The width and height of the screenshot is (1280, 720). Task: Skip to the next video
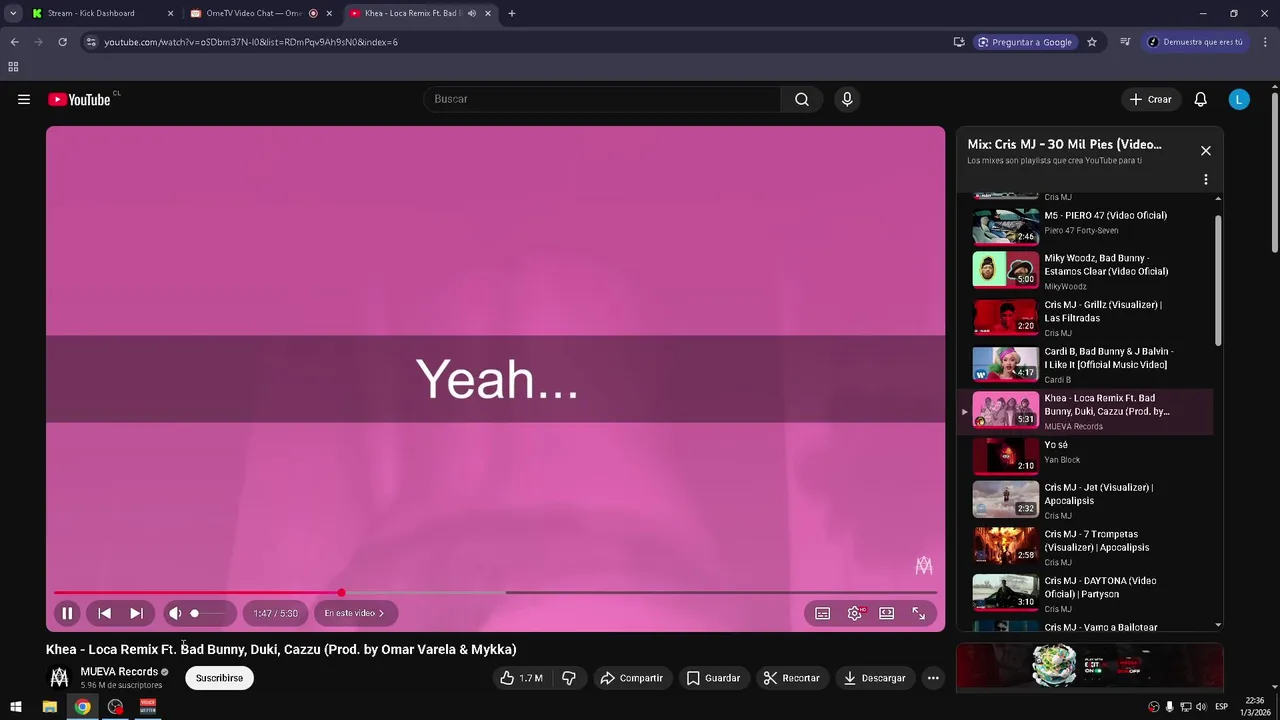click(136, 613)
